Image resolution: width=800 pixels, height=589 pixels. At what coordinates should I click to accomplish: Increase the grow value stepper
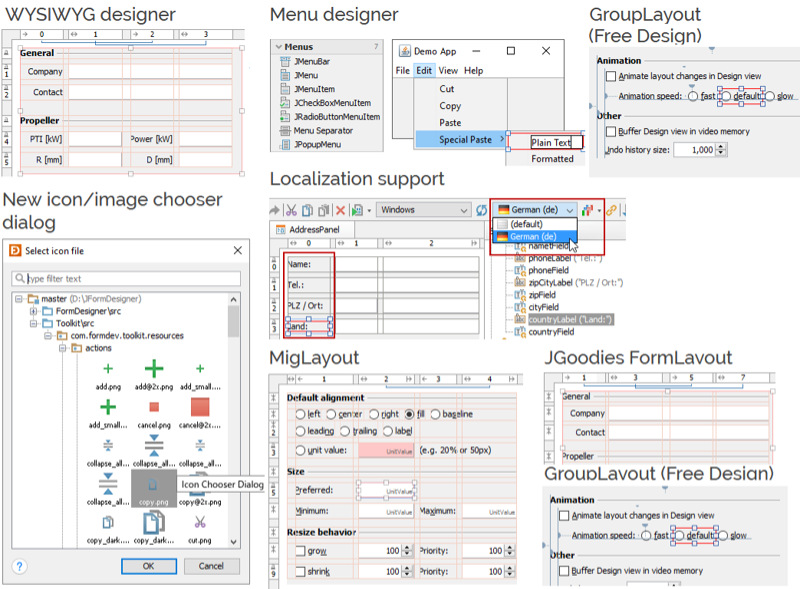[x=407, y=548]
